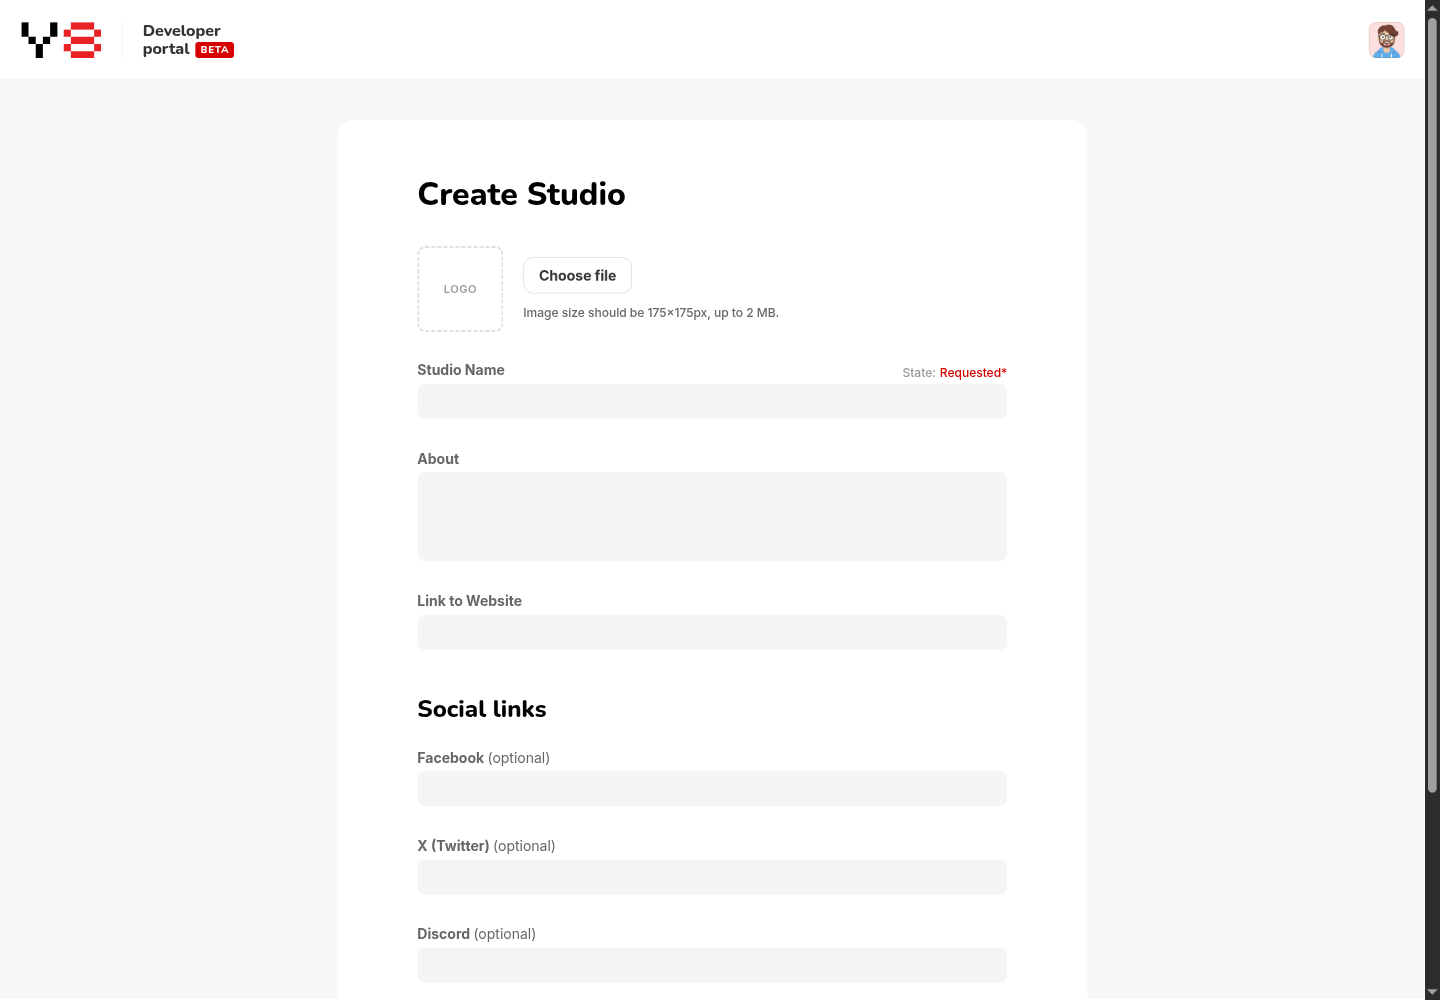Click the 'About' label
Image resolution: width=1440 pixels, height=1000 pixels.
pos(438,459)
